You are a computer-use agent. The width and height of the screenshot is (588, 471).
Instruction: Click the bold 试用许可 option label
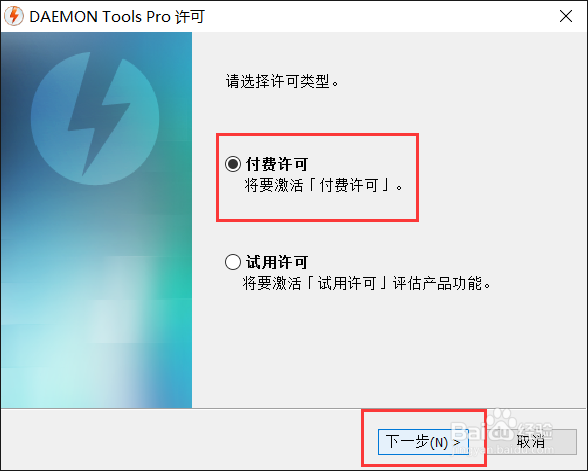(x=277, y=262)
